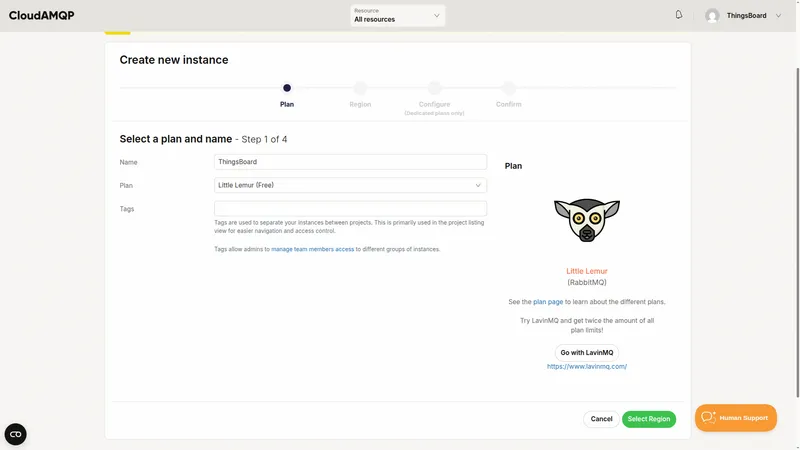
Task: Click the Select Region button
Action: (x=648, y=419)
